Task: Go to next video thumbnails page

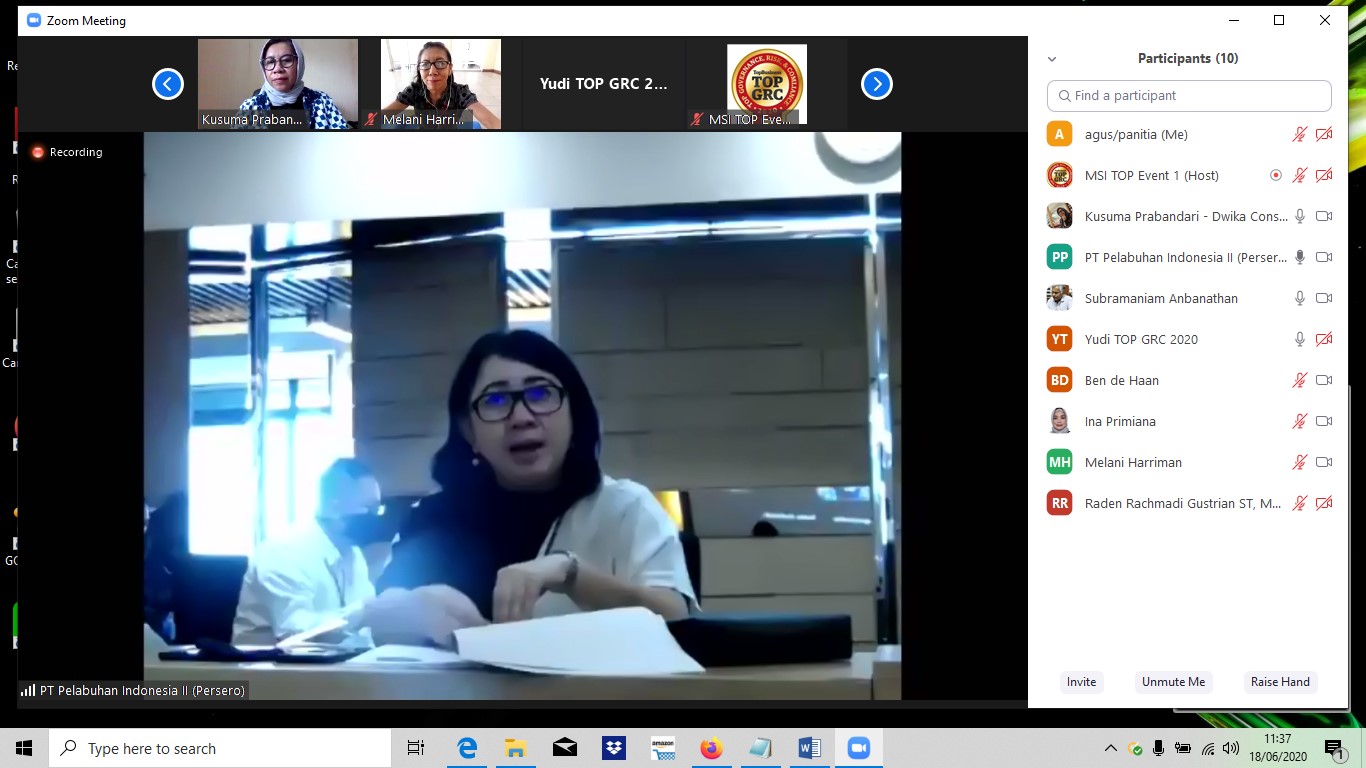Action: point(877,84)
